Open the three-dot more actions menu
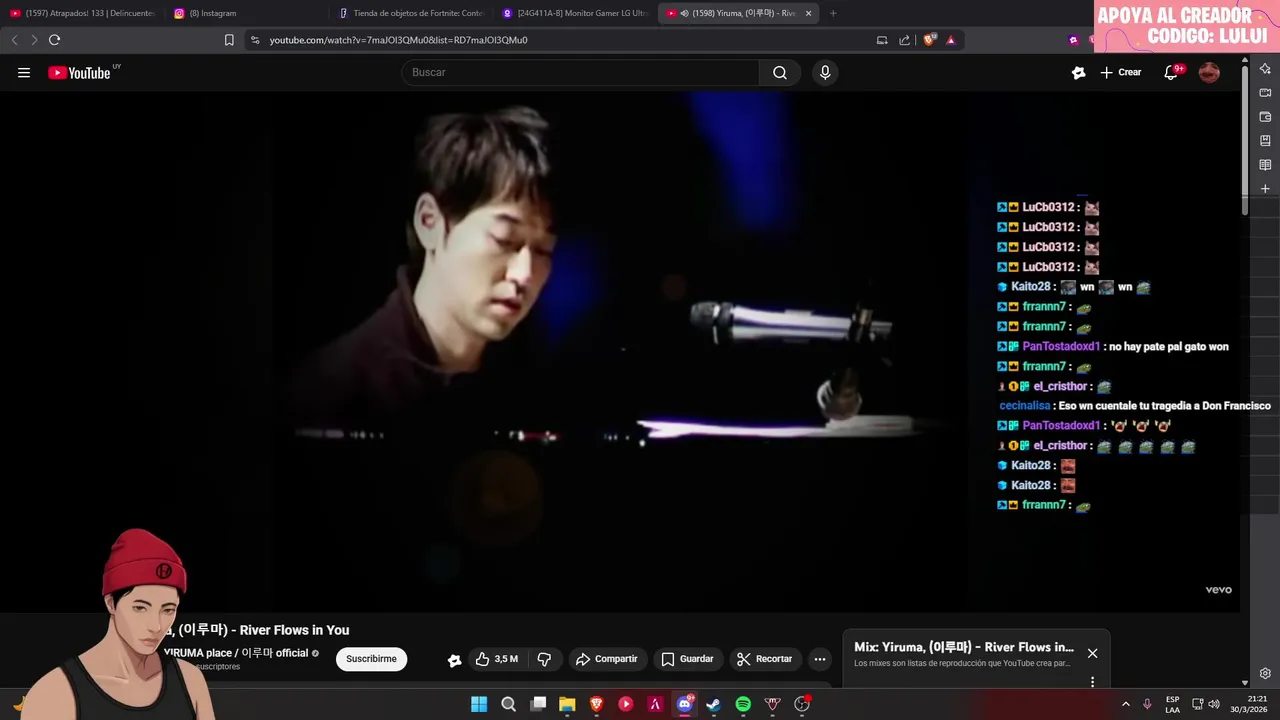Screen dimensions: 1280x720 coord(820,659)
